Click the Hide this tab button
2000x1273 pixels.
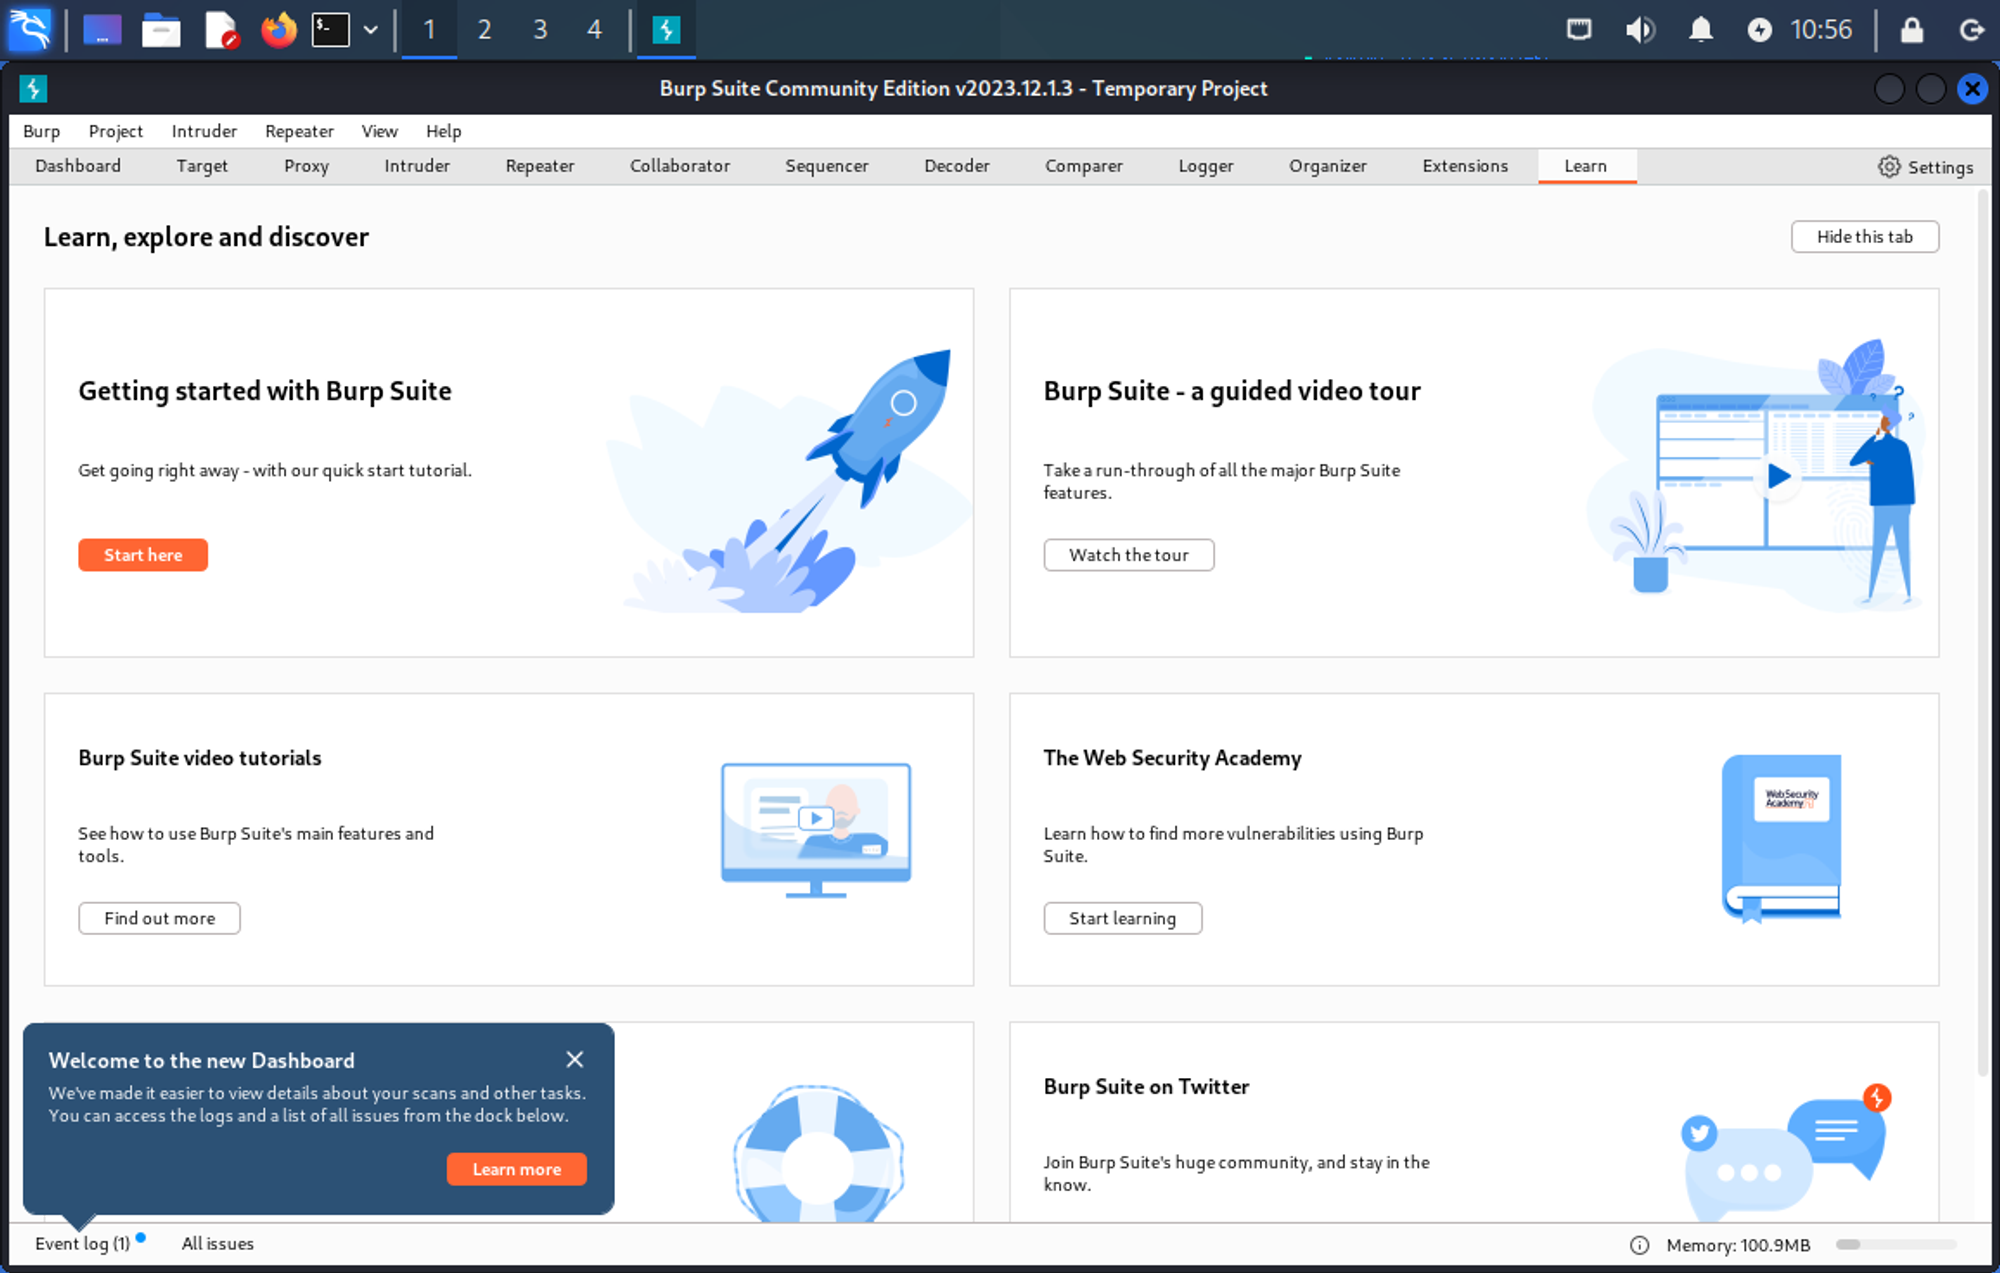click(1865, 237)
